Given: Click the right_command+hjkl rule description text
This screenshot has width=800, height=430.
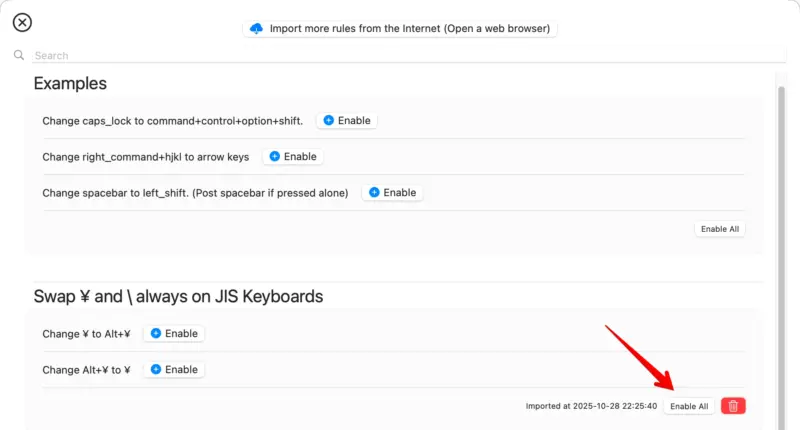Looking at the screenshot, I should [145, 157].
